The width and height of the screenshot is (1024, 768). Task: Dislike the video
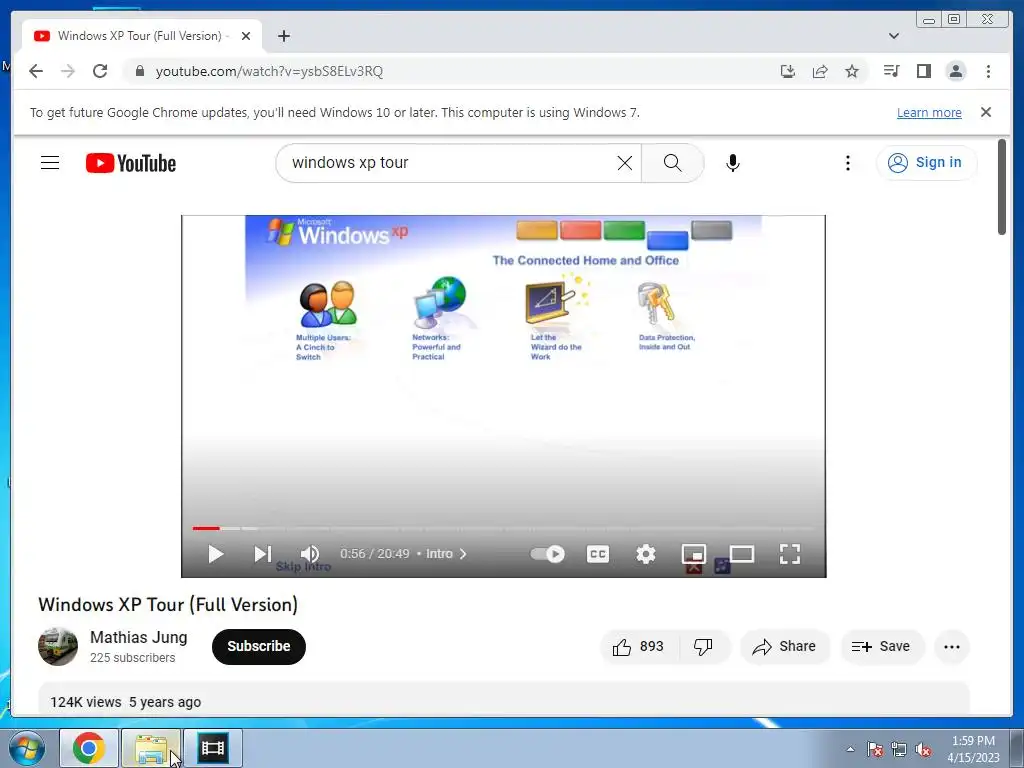click(703, 647)
